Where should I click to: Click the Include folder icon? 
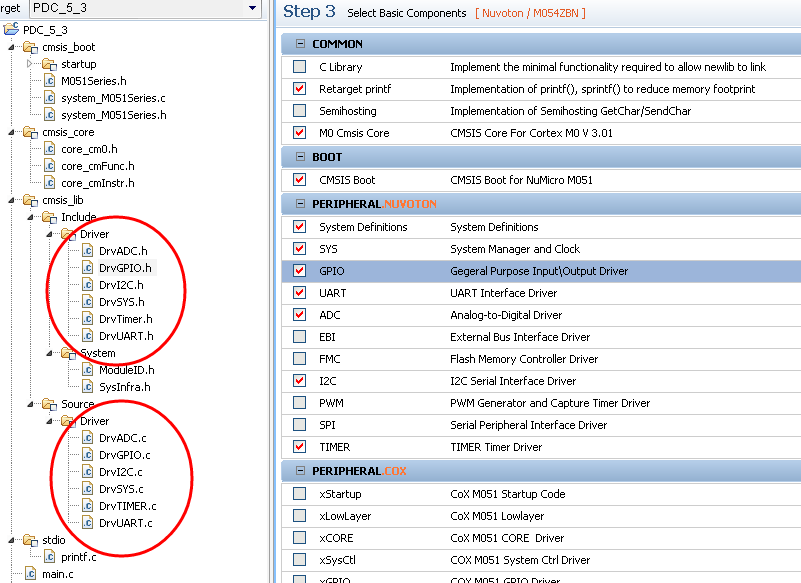point(50,217)
